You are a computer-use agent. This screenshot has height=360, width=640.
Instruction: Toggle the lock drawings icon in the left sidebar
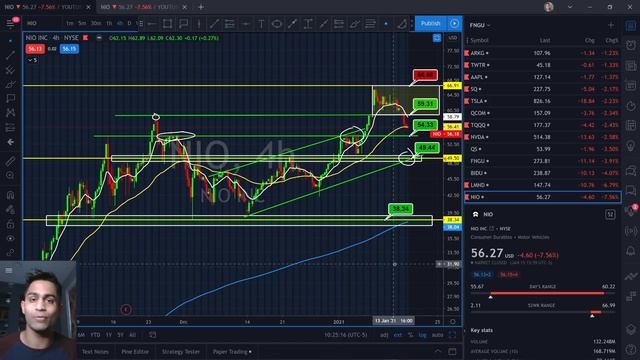[10, 224]
